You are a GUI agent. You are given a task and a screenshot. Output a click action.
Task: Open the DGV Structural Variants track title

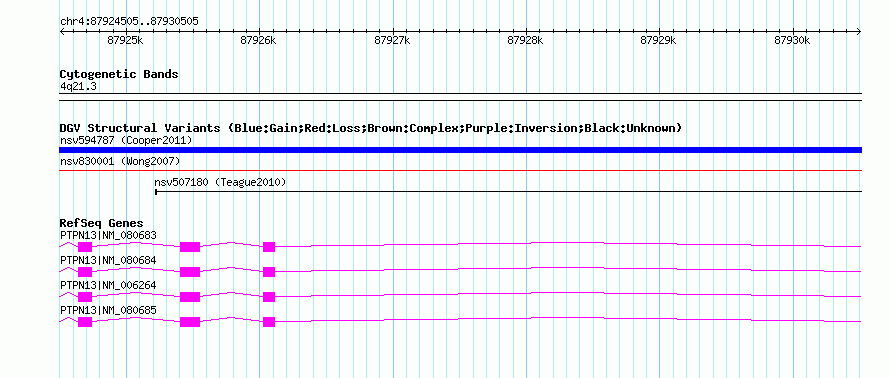pos(371,128)
